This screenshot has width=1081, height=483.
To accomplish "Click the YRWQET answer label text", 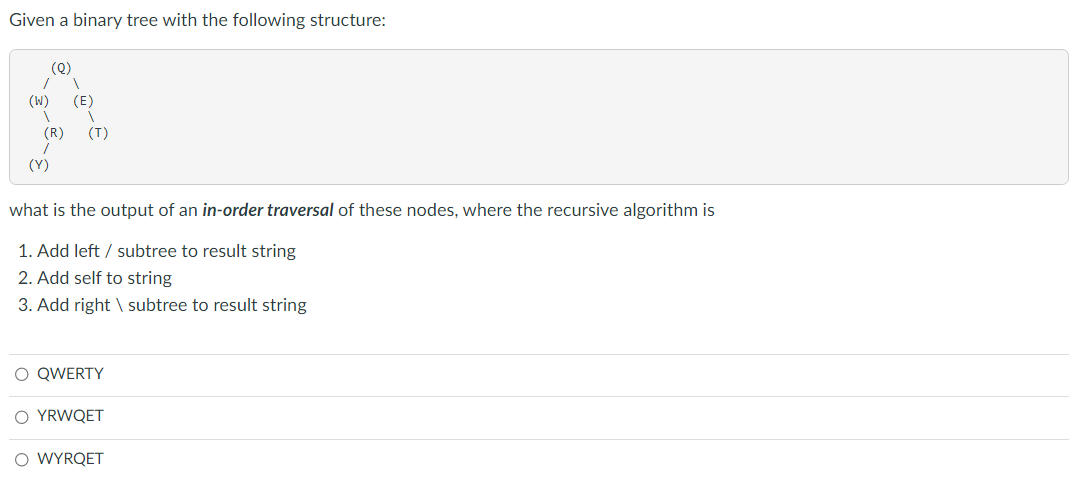I will (70, 416).
